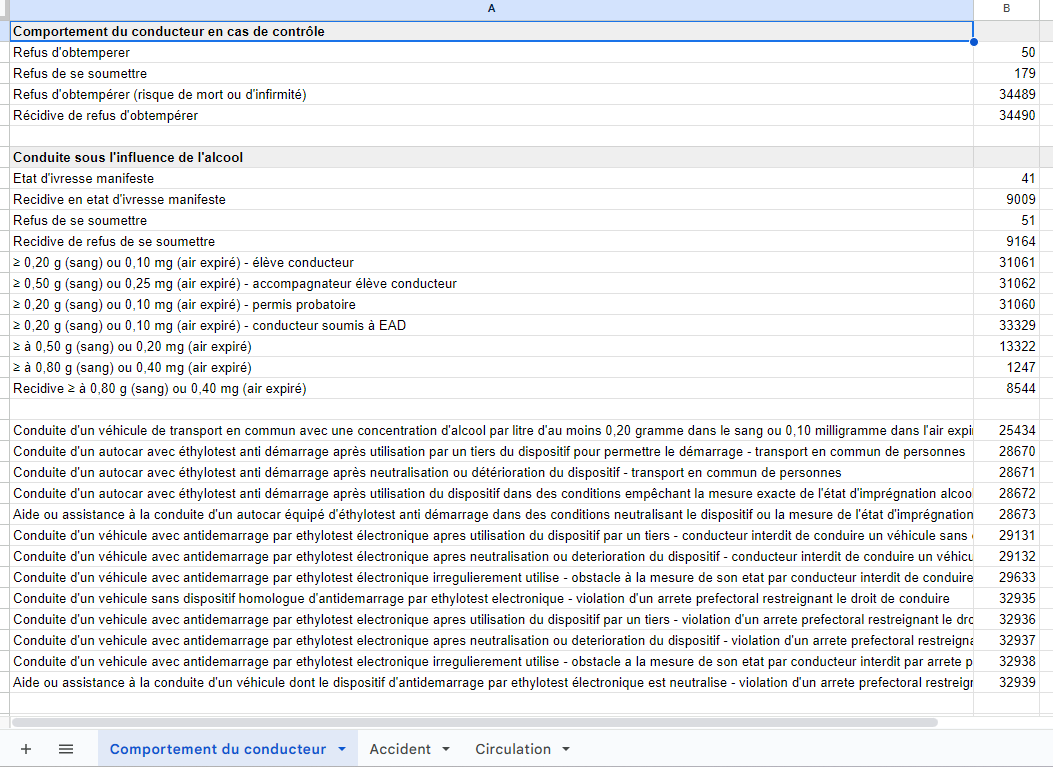The width and height of the screenshot is (1053, 767).
Task: Select cell 'Conduite d'un vehicule sans dispositif homologue'
Action: 492,598
